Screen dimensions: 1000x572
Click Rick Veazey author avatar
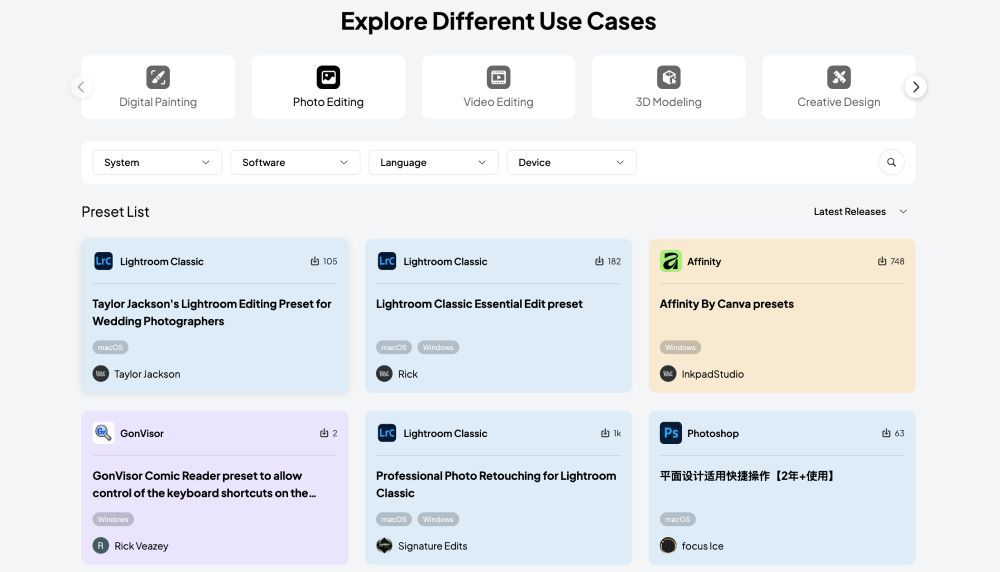coord(101,546)
